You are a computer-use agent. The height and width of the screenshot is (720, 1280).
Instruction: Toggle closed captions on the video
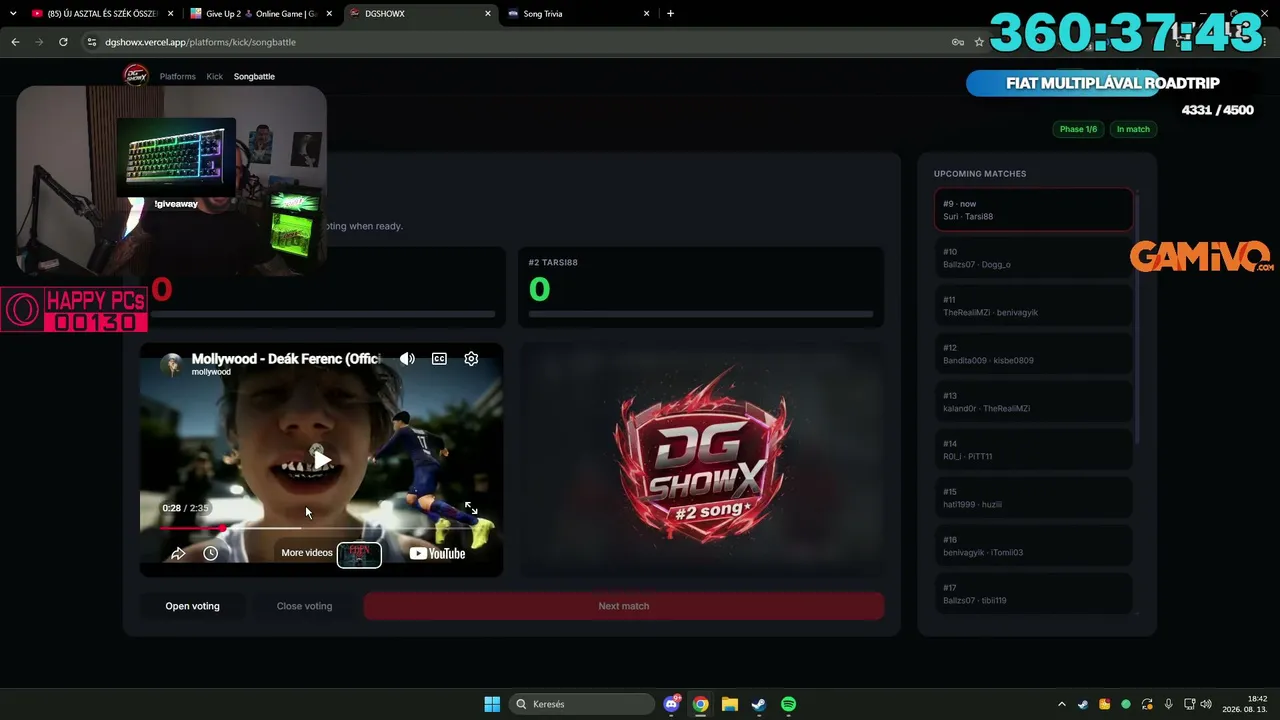point(439,359)
